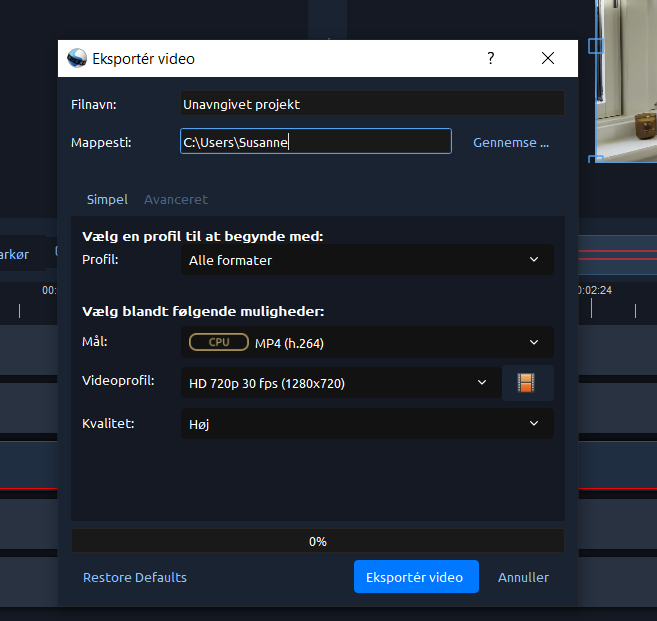Click the video preview thumbnail behind the dialog
Image resolution: width=657 pixels, height=621 pixels.
pyautogui.click(x=627, y=80)
